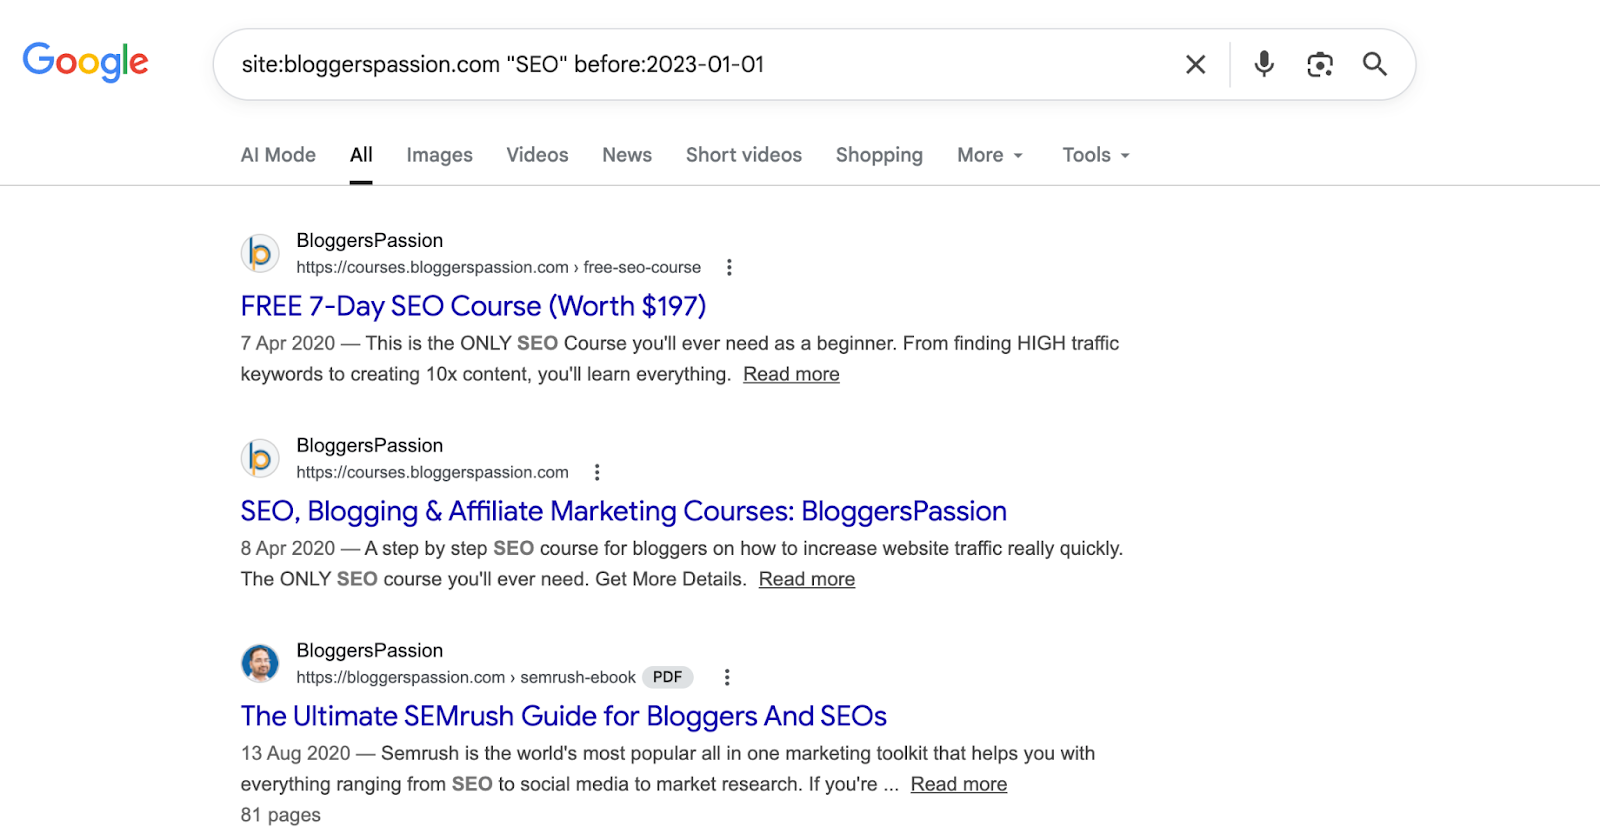Expand the More dropdown
Viewport: 1600px width, 838px height.
(990, 155)
